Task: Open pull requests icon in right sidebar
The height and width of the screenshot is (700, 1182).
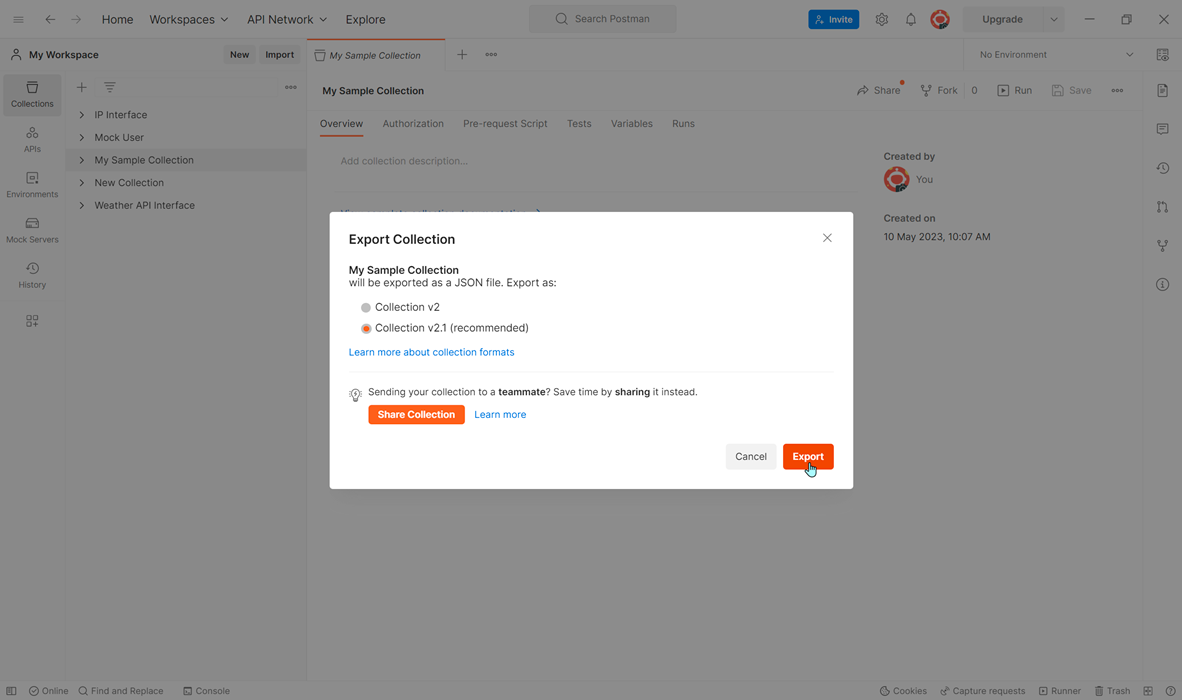Action: tap(1162, 206)
